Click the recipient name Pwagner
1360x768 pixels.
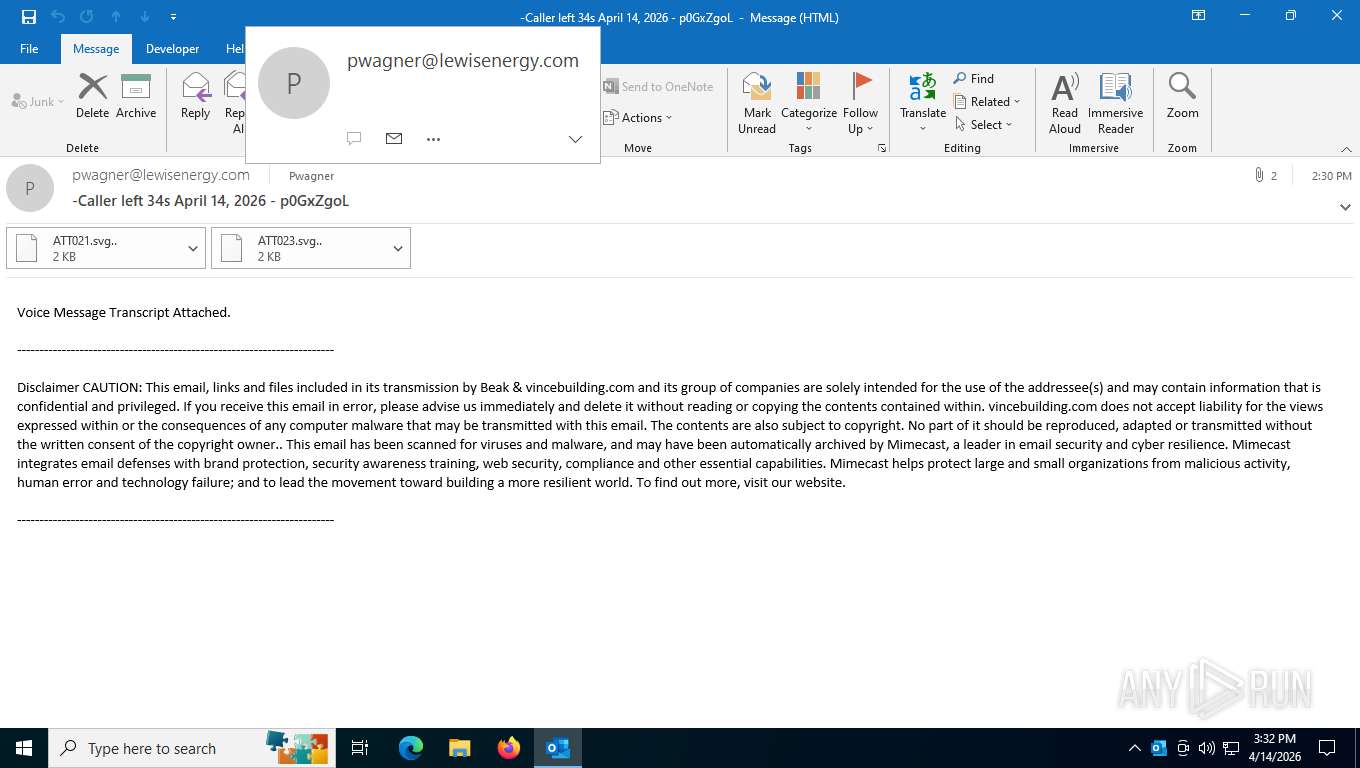[x=311, y=176]
